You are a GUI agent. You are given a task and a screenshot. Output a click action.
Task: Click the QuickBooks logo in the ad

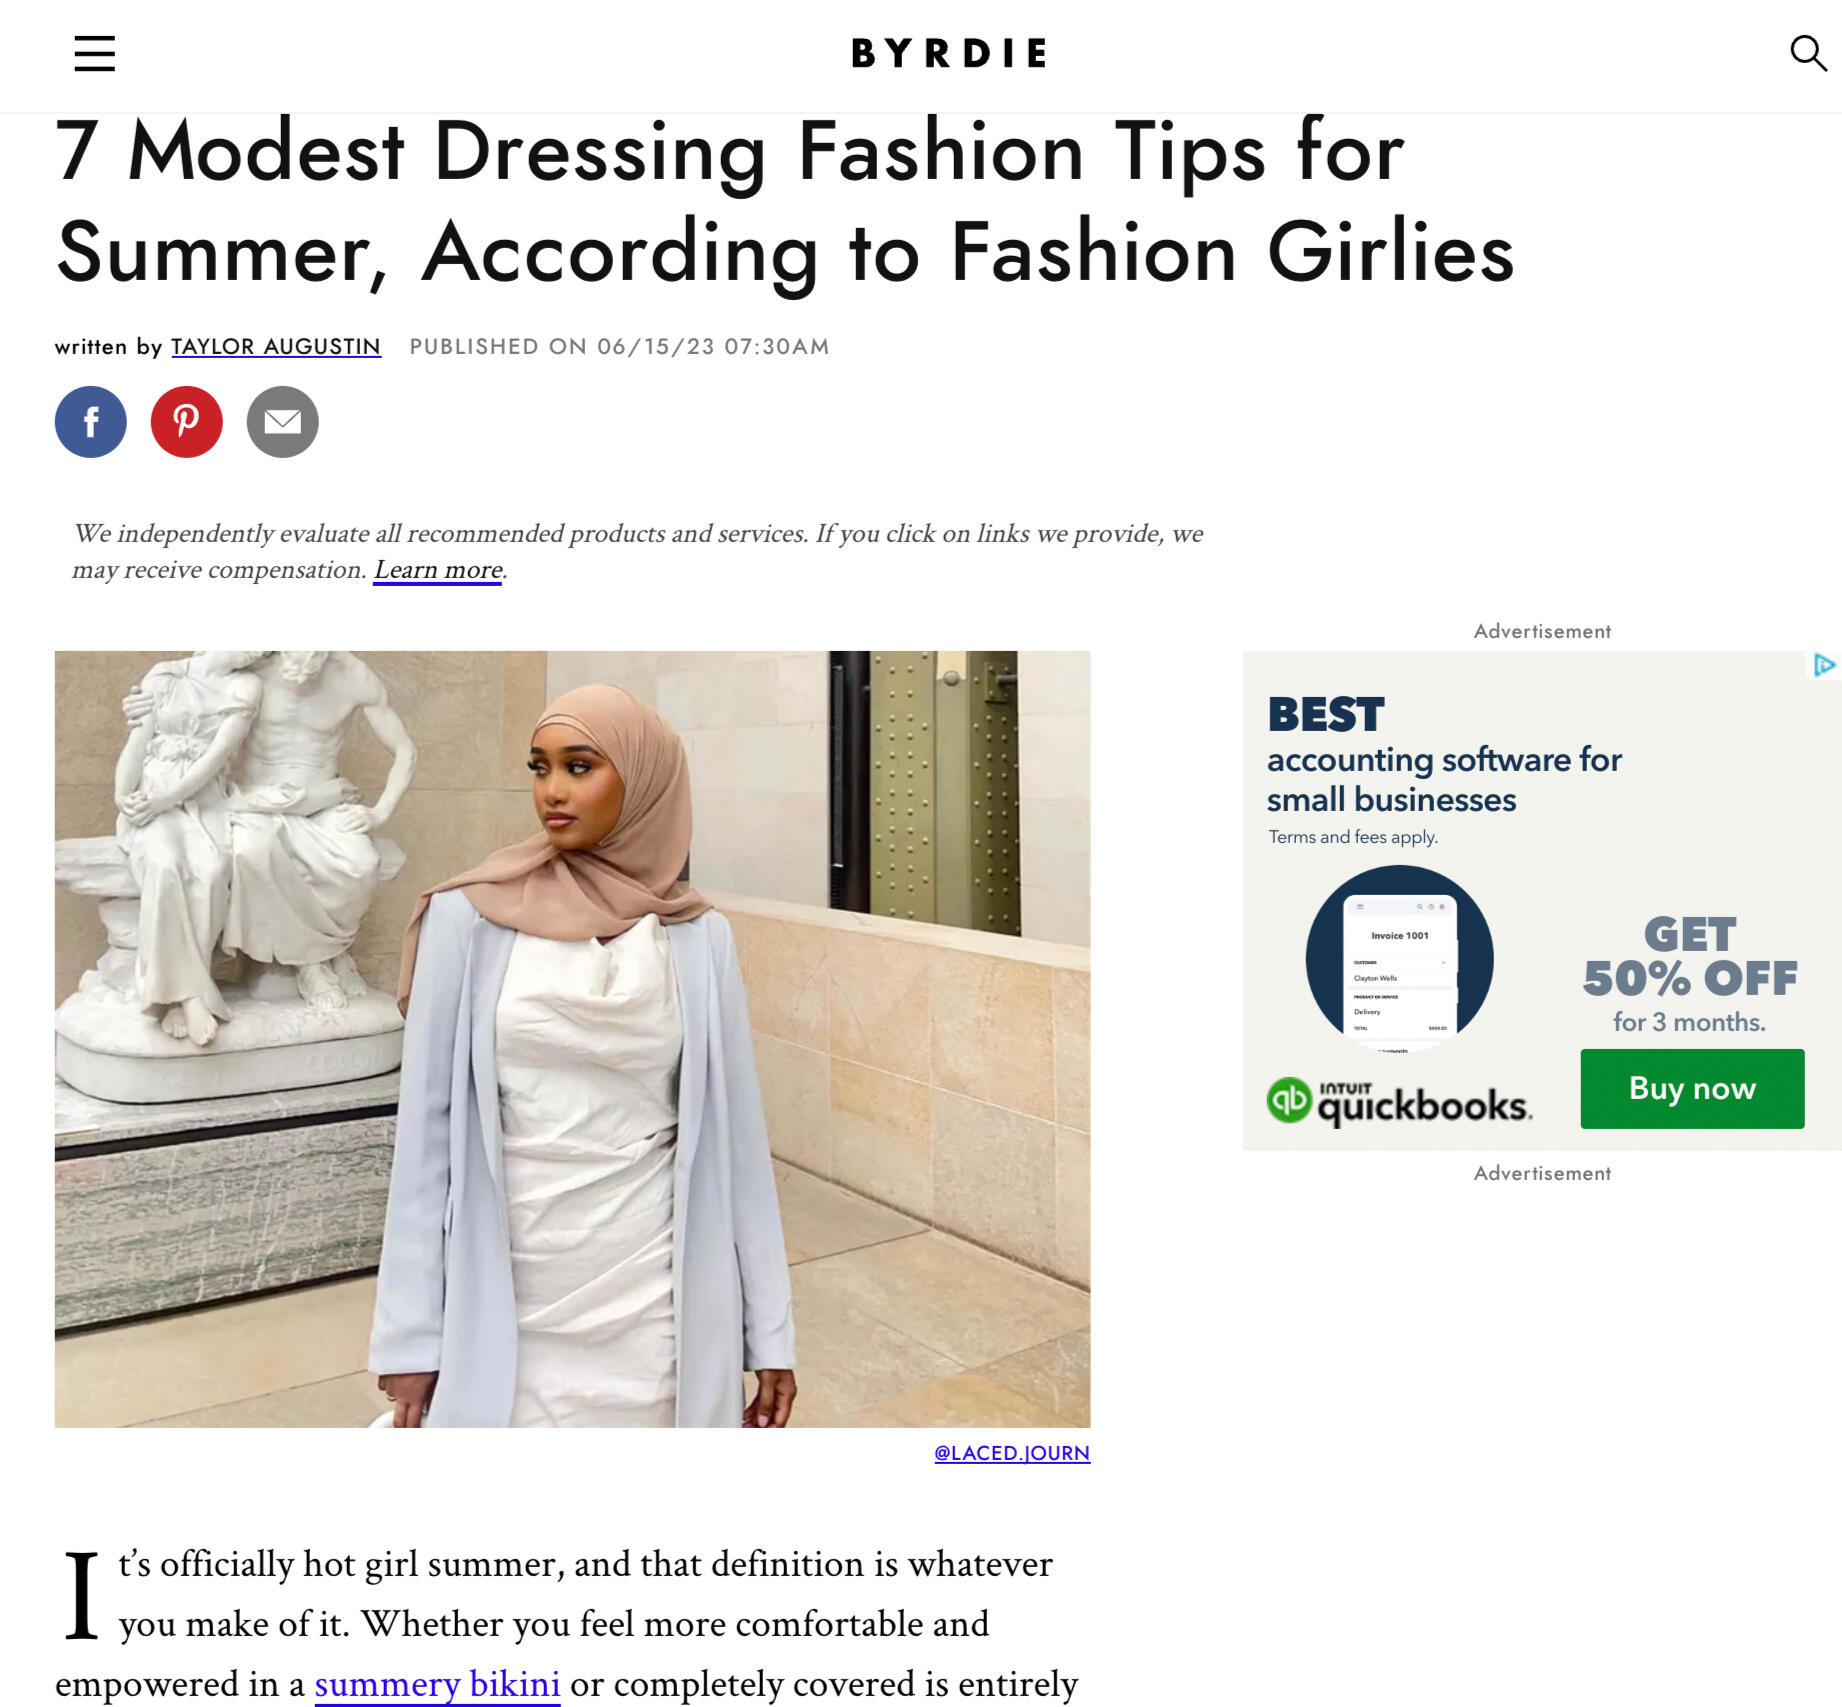pyautogui.click(x=1399, y=1101)
